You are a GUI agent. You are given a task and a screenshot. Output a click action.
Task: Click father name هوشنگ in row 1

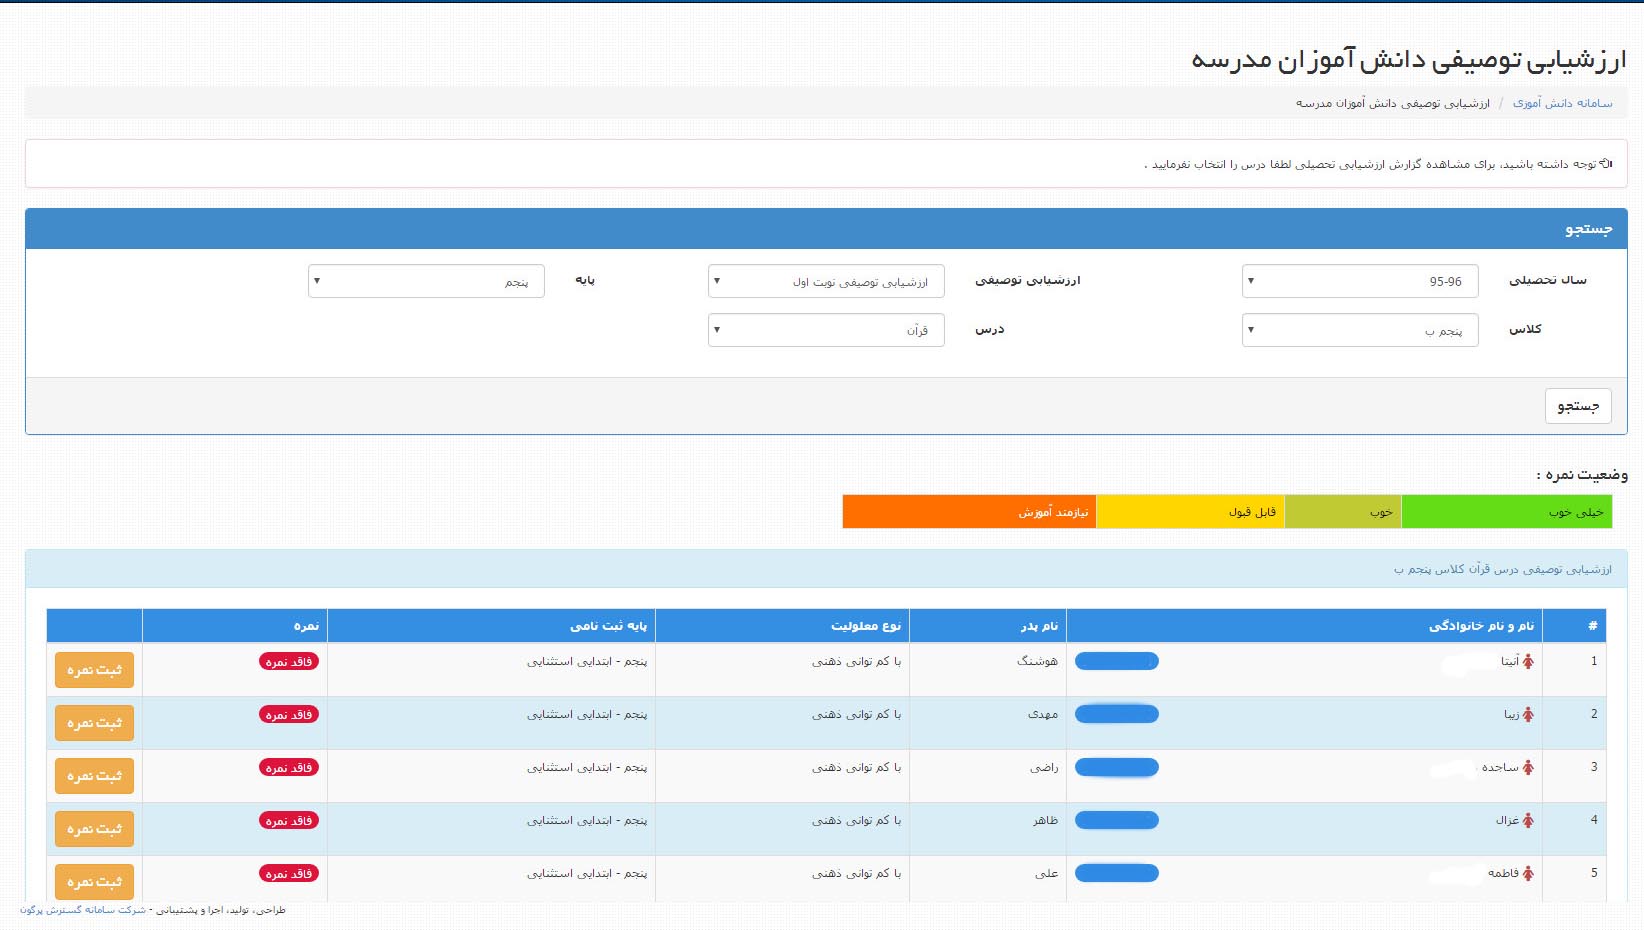coord(1037,661)
